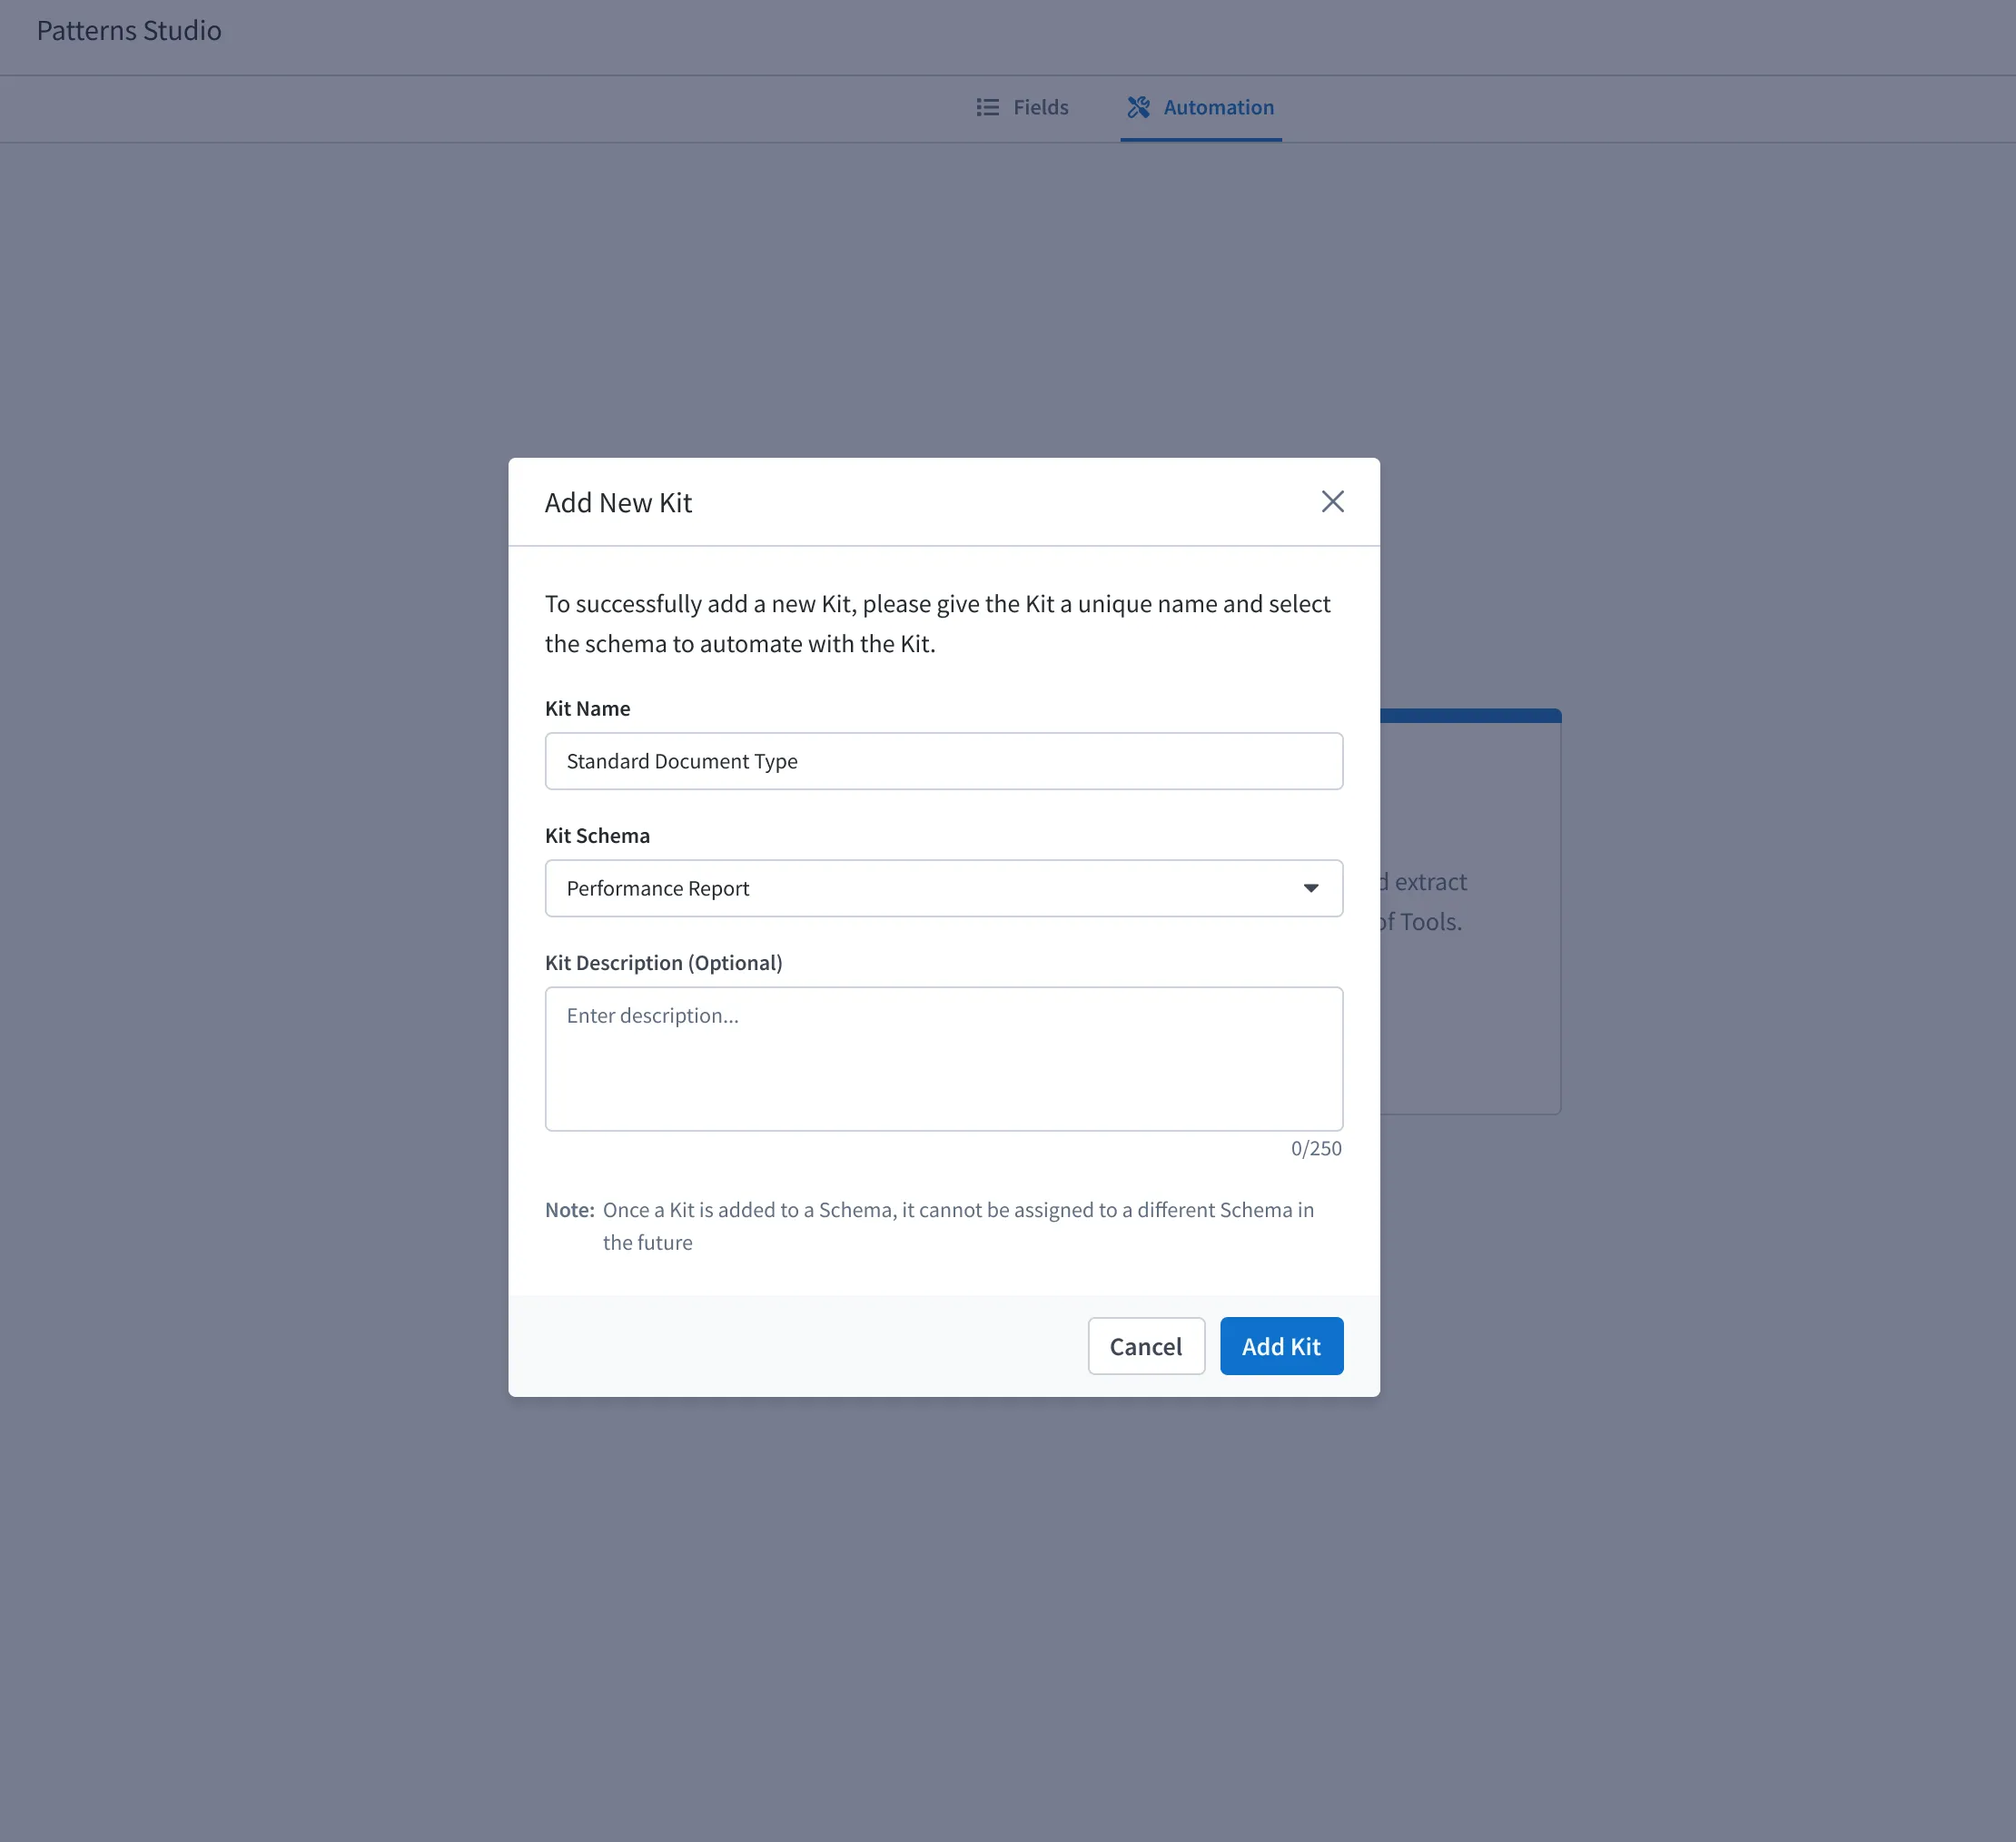Click the Add New Kit heading
The width and height of the screenshot is (2016, 1842).
(618, 503)
